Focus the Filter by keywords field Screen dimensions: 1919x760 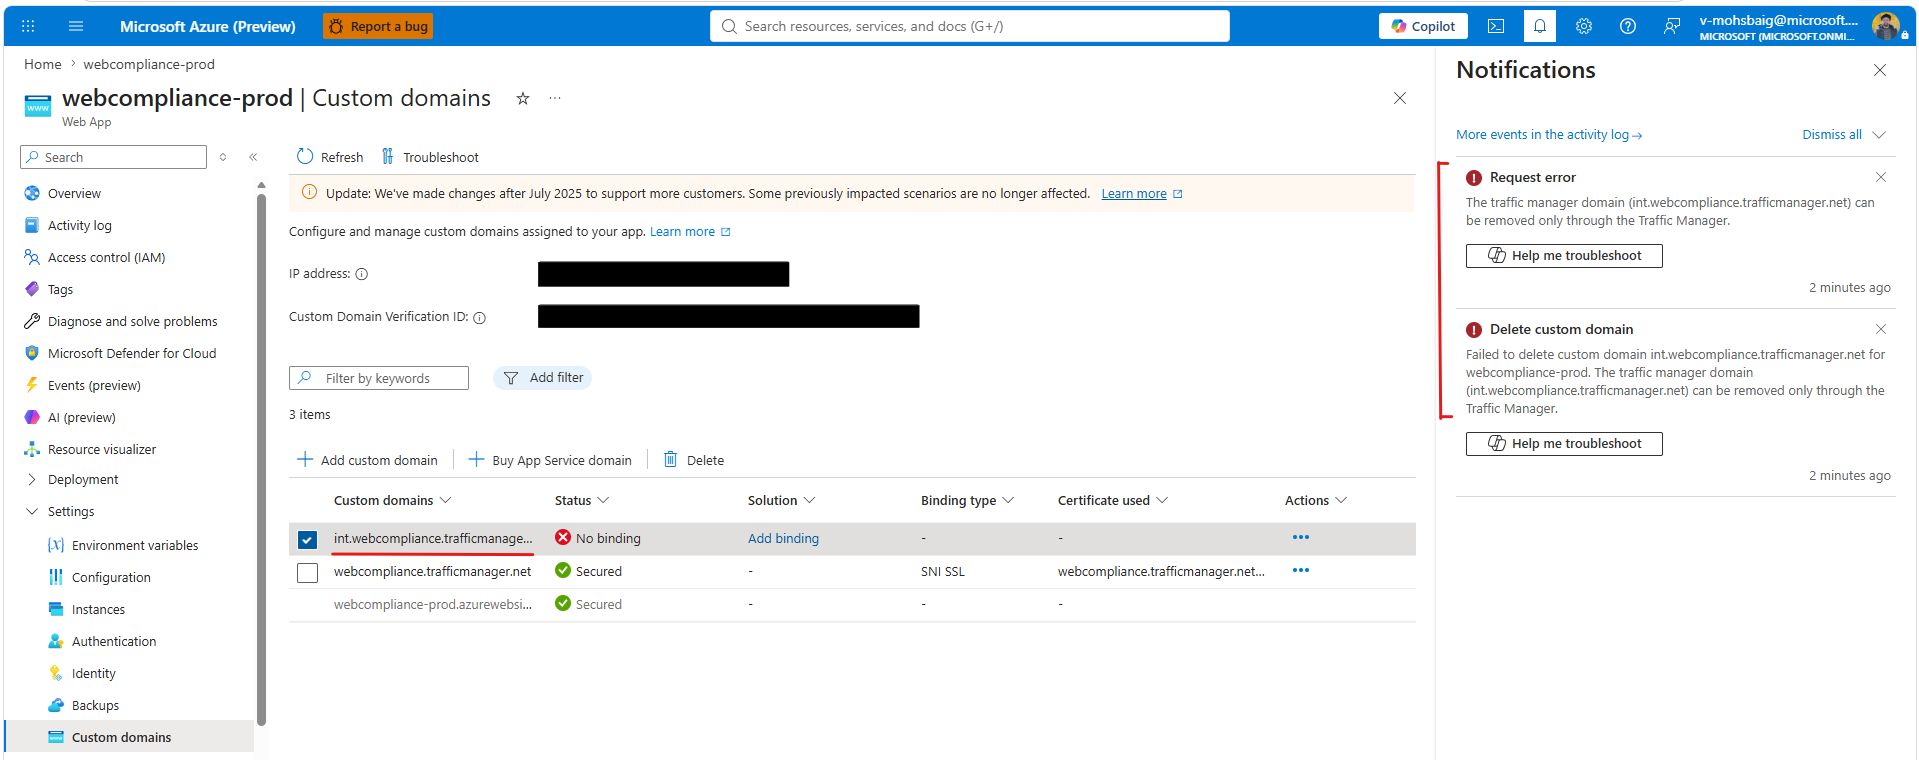[x=379, y=378]
